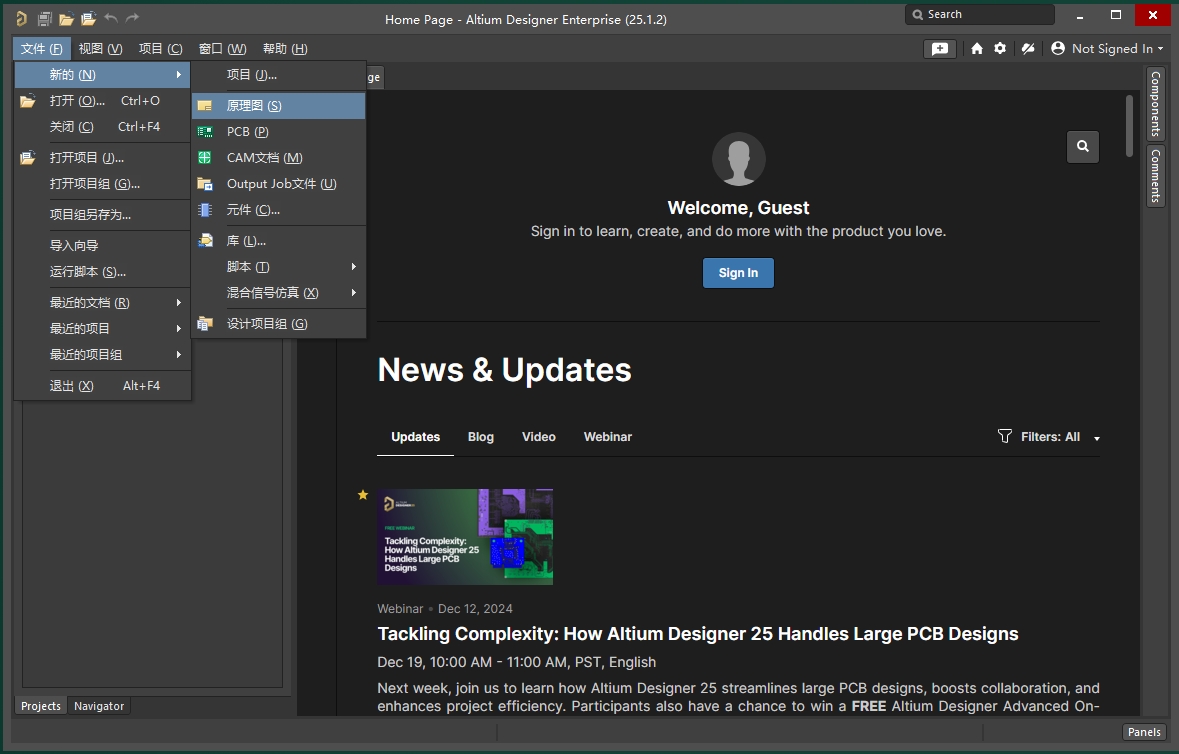Switch to the Navigator panel tab
Screen dimensions: 1179x754
tap(99, 706)
